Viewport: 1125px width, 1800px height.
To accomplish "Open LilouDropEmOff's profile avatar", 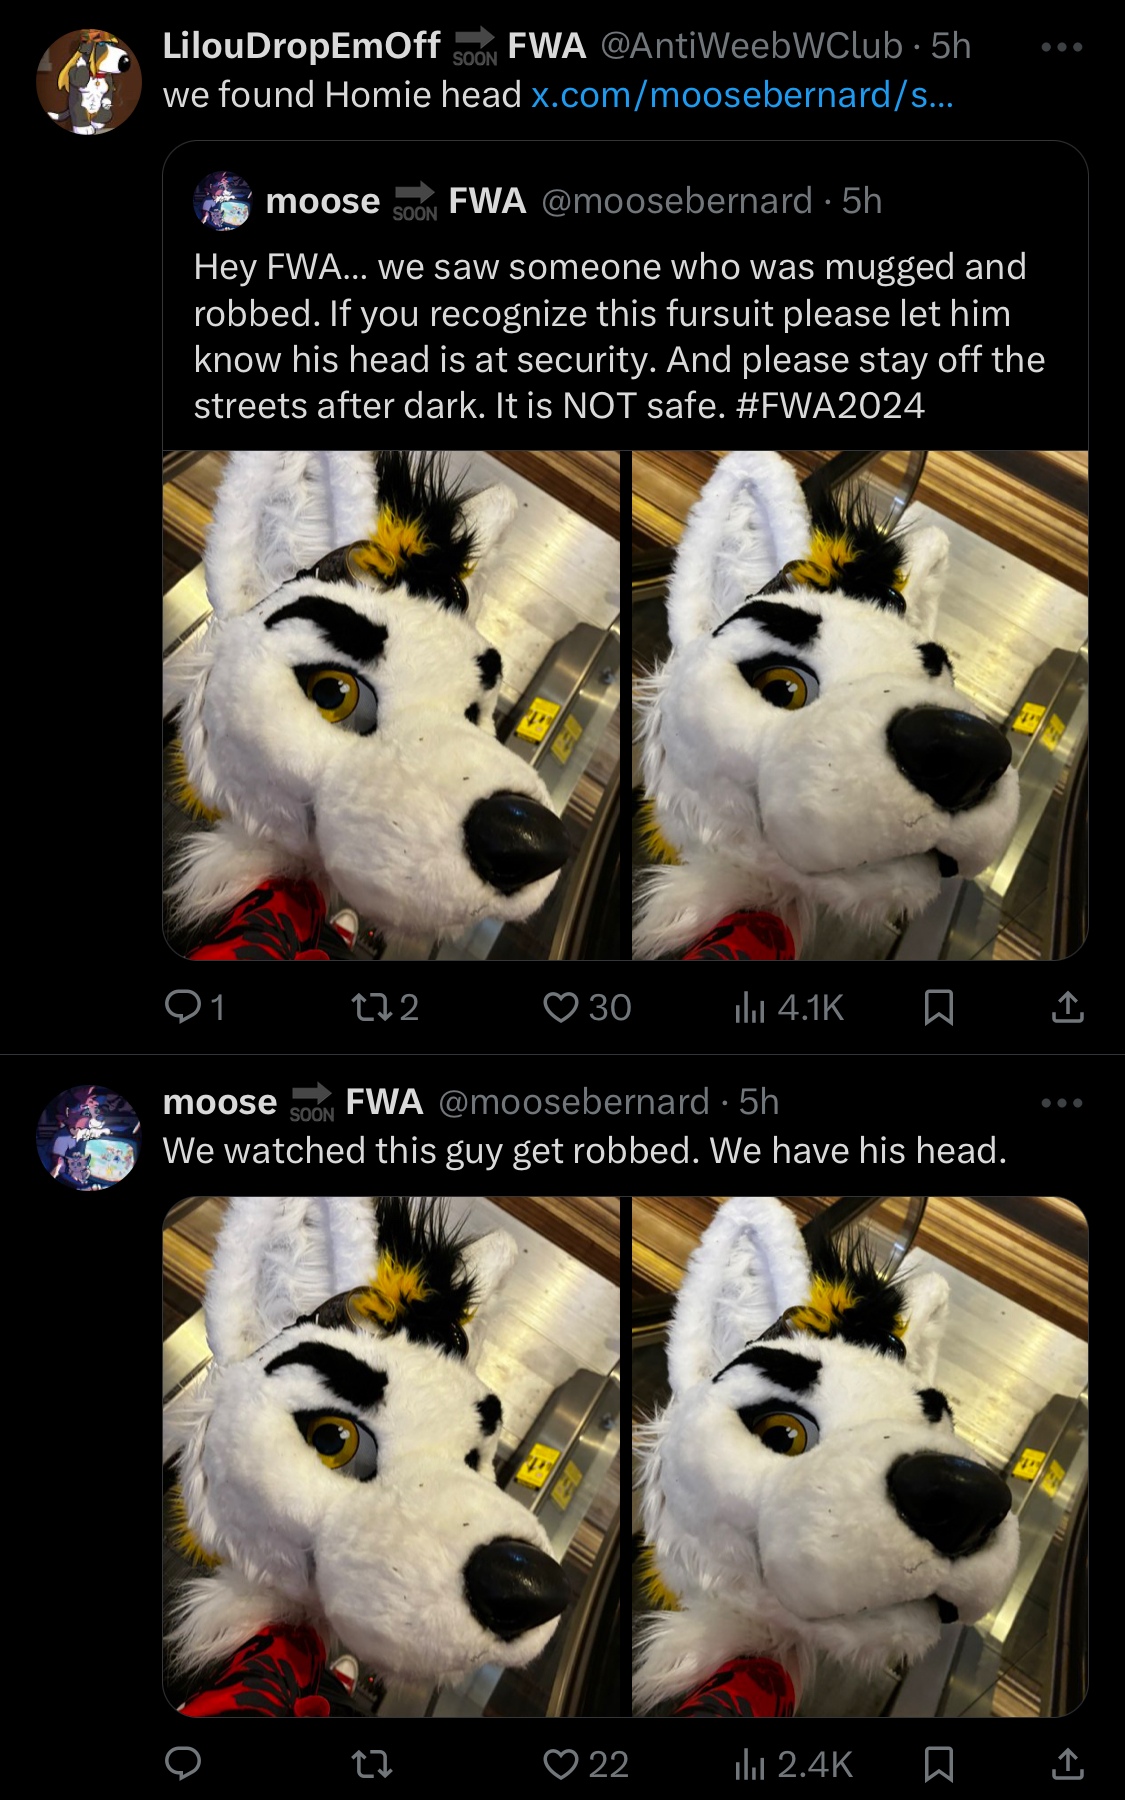I will pos(89,82).
